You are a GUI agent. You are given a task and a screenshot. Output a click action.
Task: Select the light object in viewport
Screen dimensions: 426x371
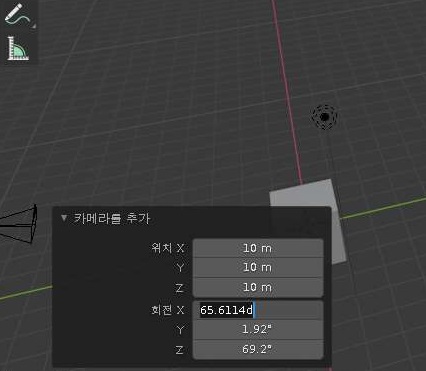click(x=325, y=117)
